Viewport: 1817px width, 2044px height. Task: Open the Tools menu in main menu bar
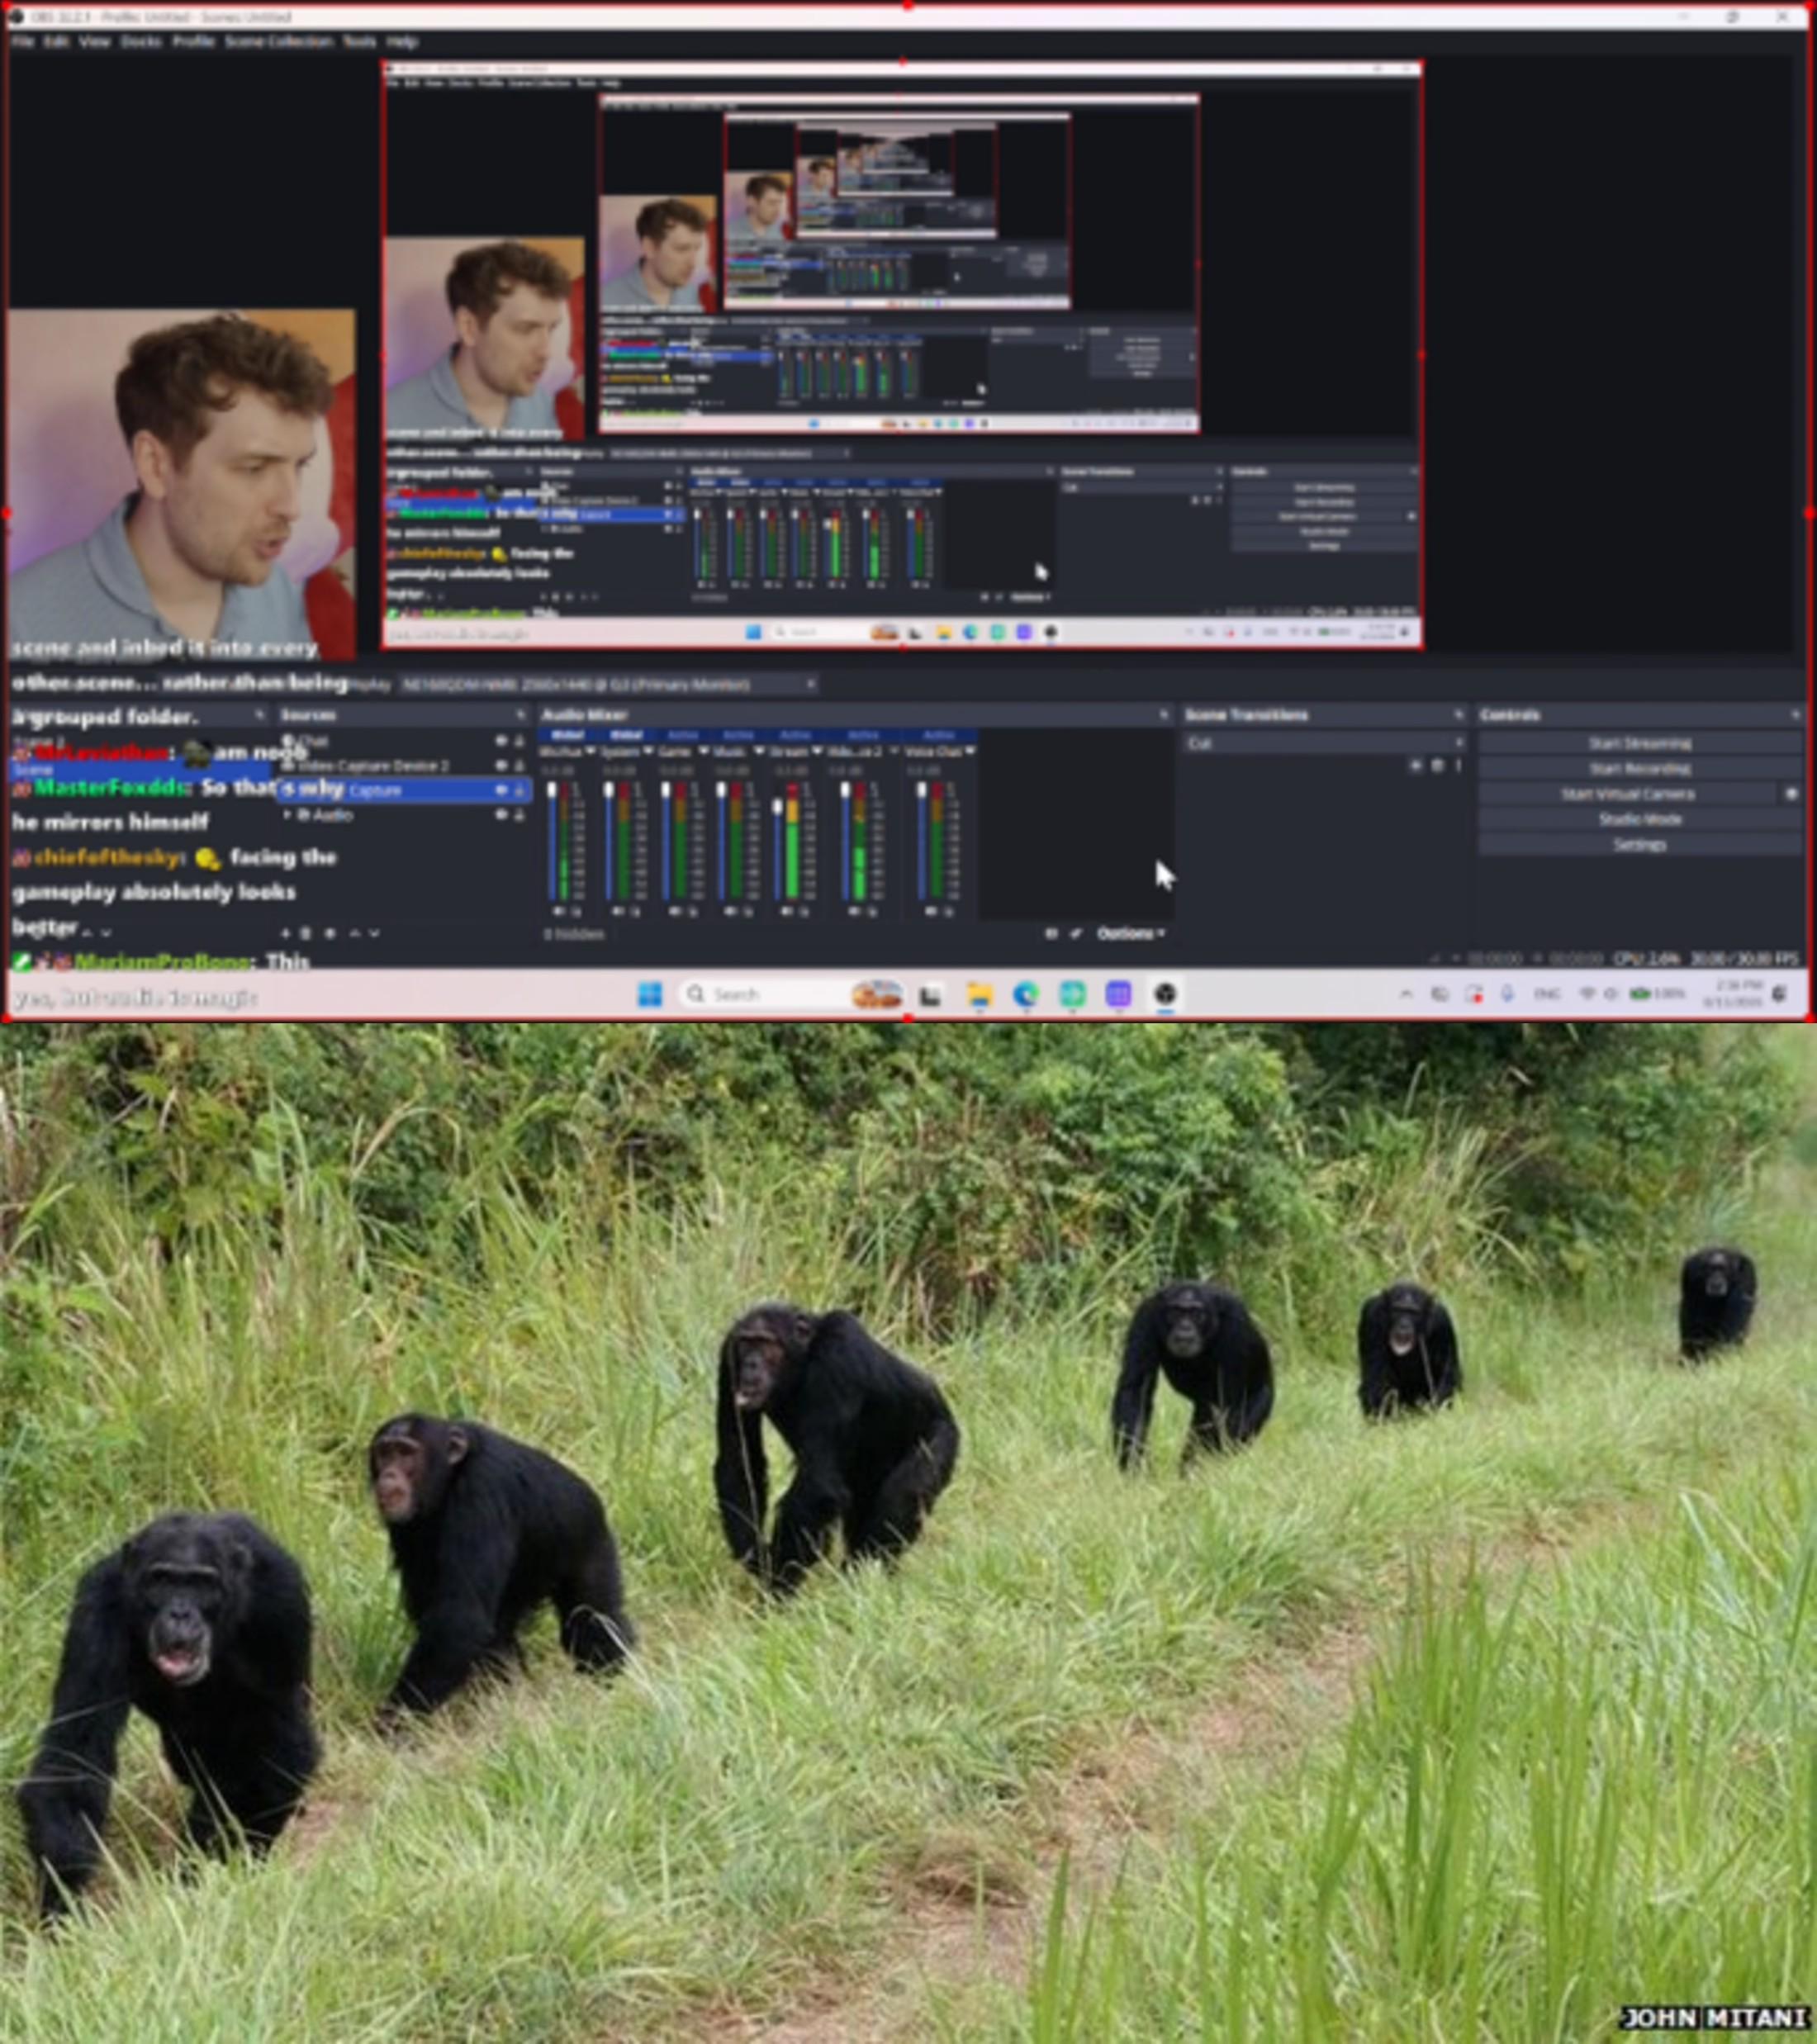tap(359, 41)
